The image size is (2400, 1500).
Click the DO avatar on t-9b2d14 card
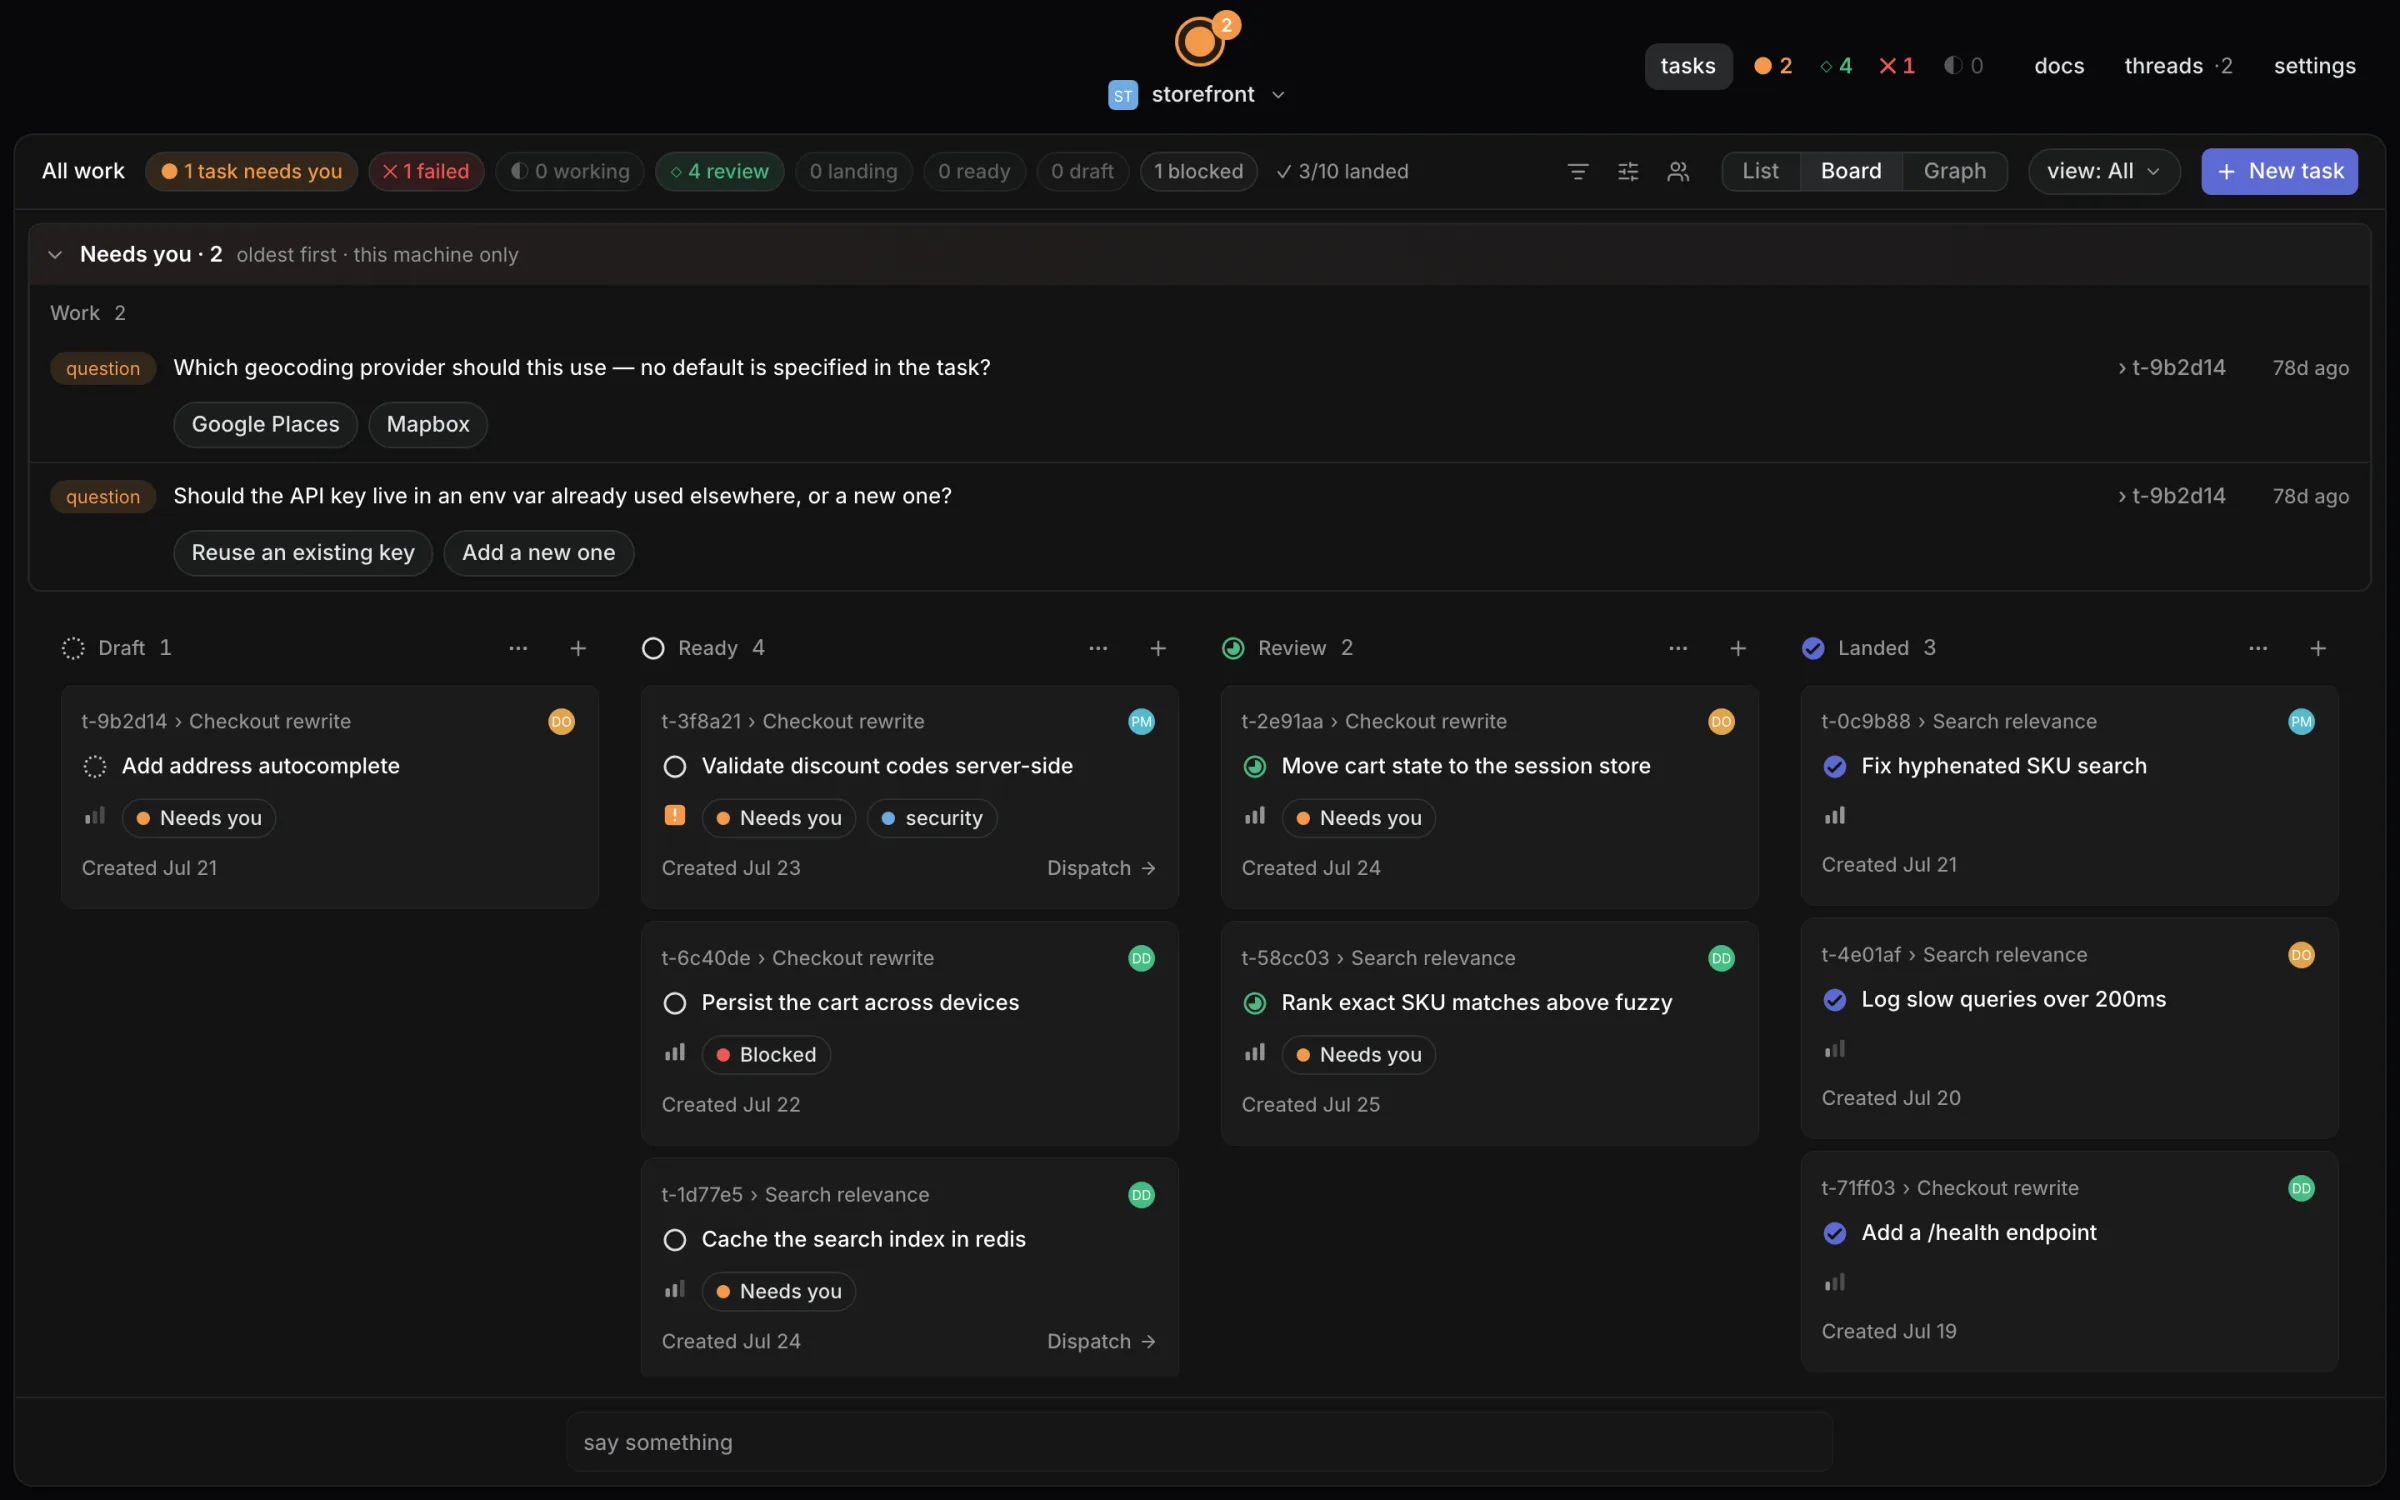click(x=561, y=721)
